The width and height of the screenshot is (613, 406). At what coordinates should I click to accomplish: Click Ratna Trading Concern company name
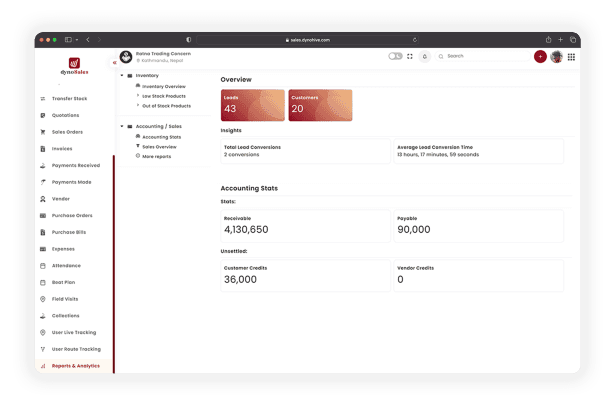click(163, 54)
